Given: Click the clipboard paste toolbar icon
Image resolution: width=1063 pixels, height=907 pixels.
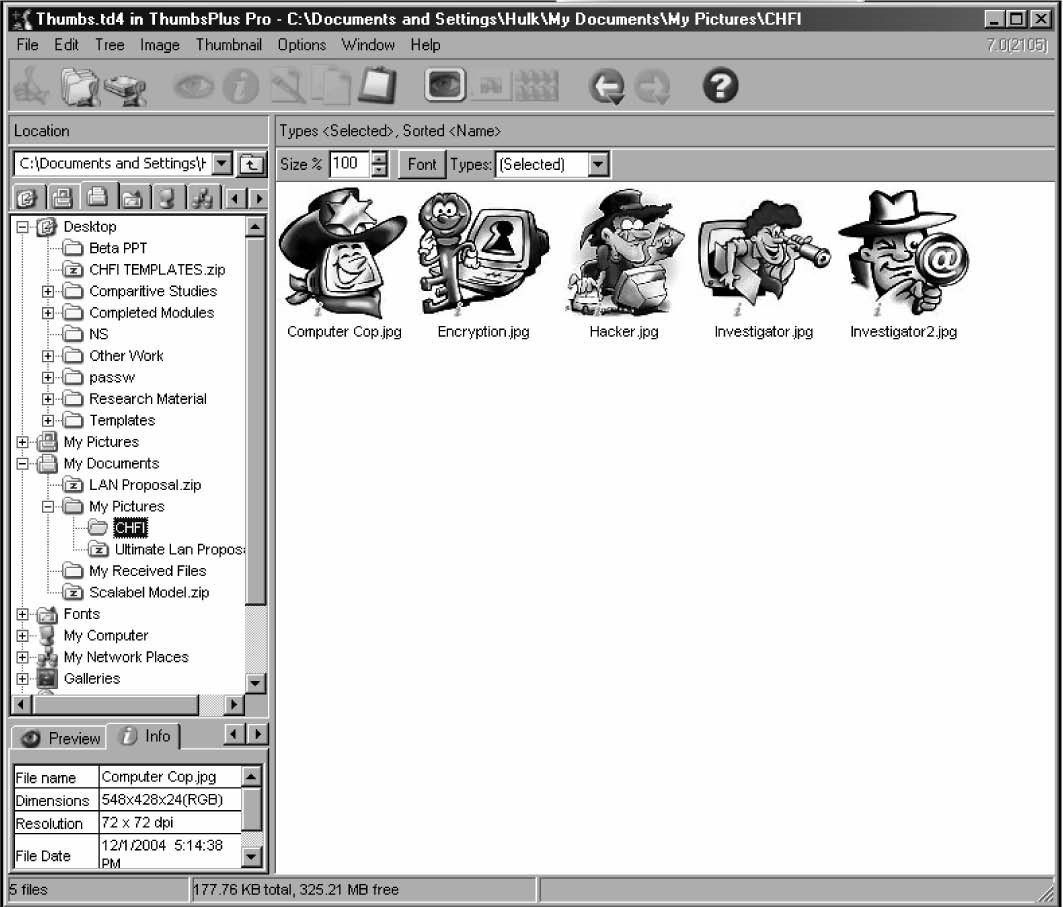Looking at the screenshot, I should click(x=377, y=86).
